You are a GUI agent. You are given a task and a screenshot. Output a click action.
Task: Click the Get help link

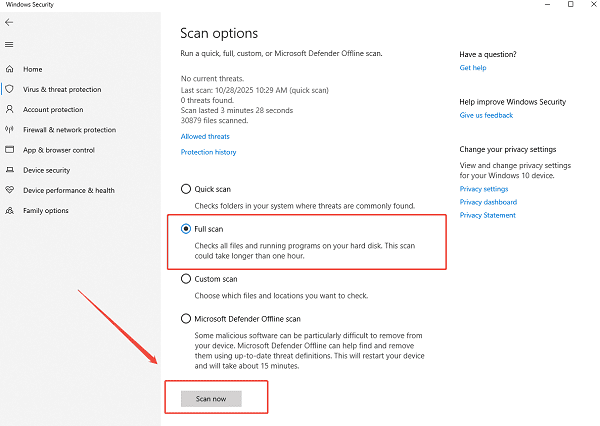tap(472, 68)
